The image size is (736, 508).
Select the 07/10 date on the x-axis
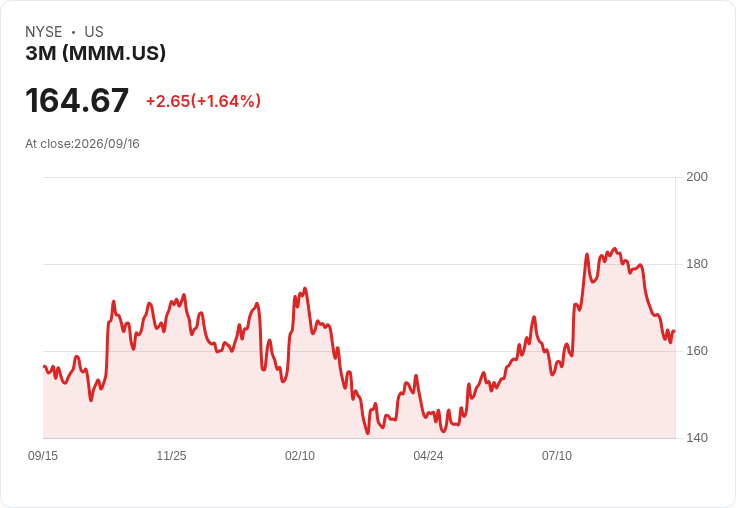[557, 455]
